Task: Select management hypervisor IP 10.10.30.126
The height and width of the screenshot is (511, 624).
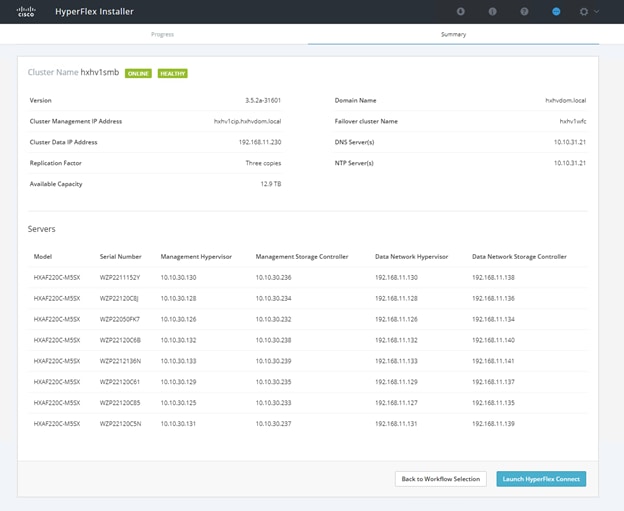Action: coord(178,319)
